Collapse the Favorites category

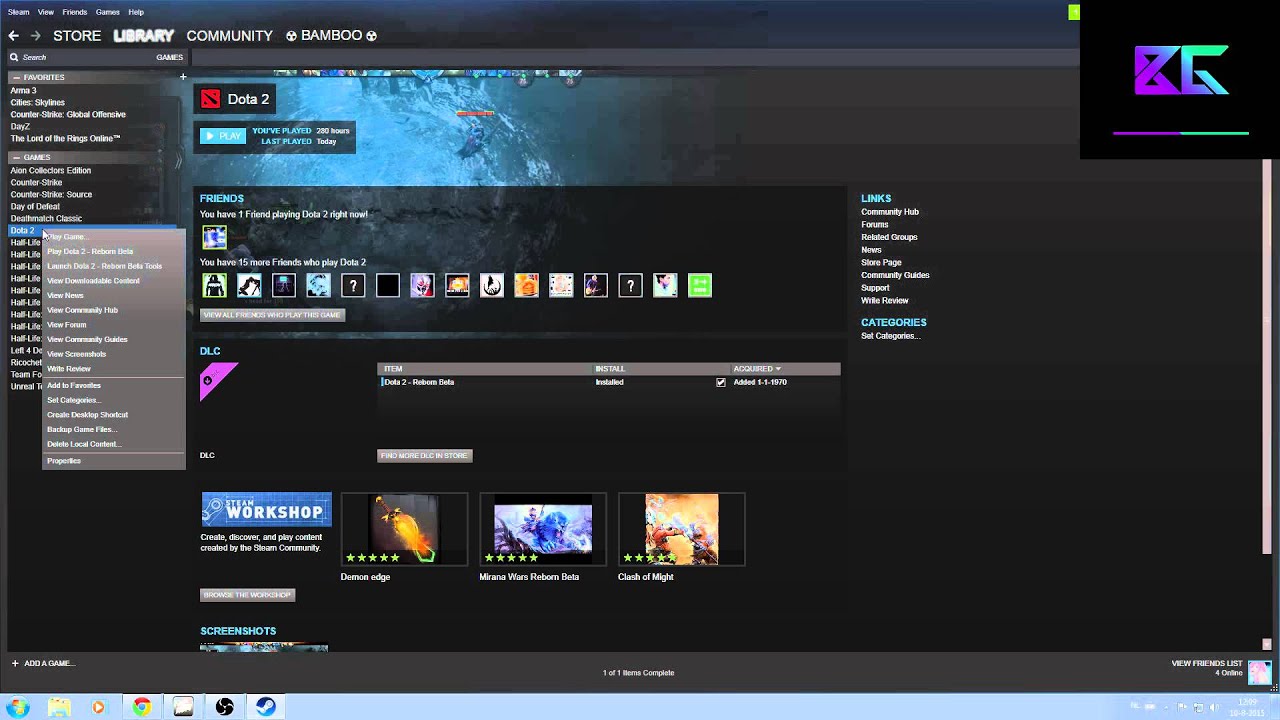[x=16, y=77]
